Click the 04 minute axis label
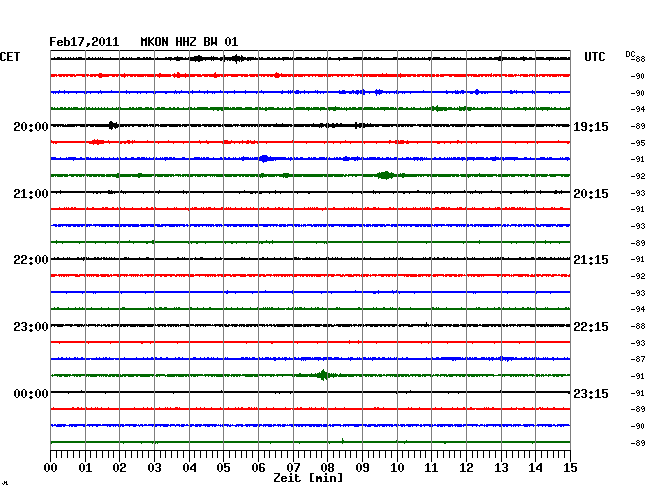 (189, 467)
